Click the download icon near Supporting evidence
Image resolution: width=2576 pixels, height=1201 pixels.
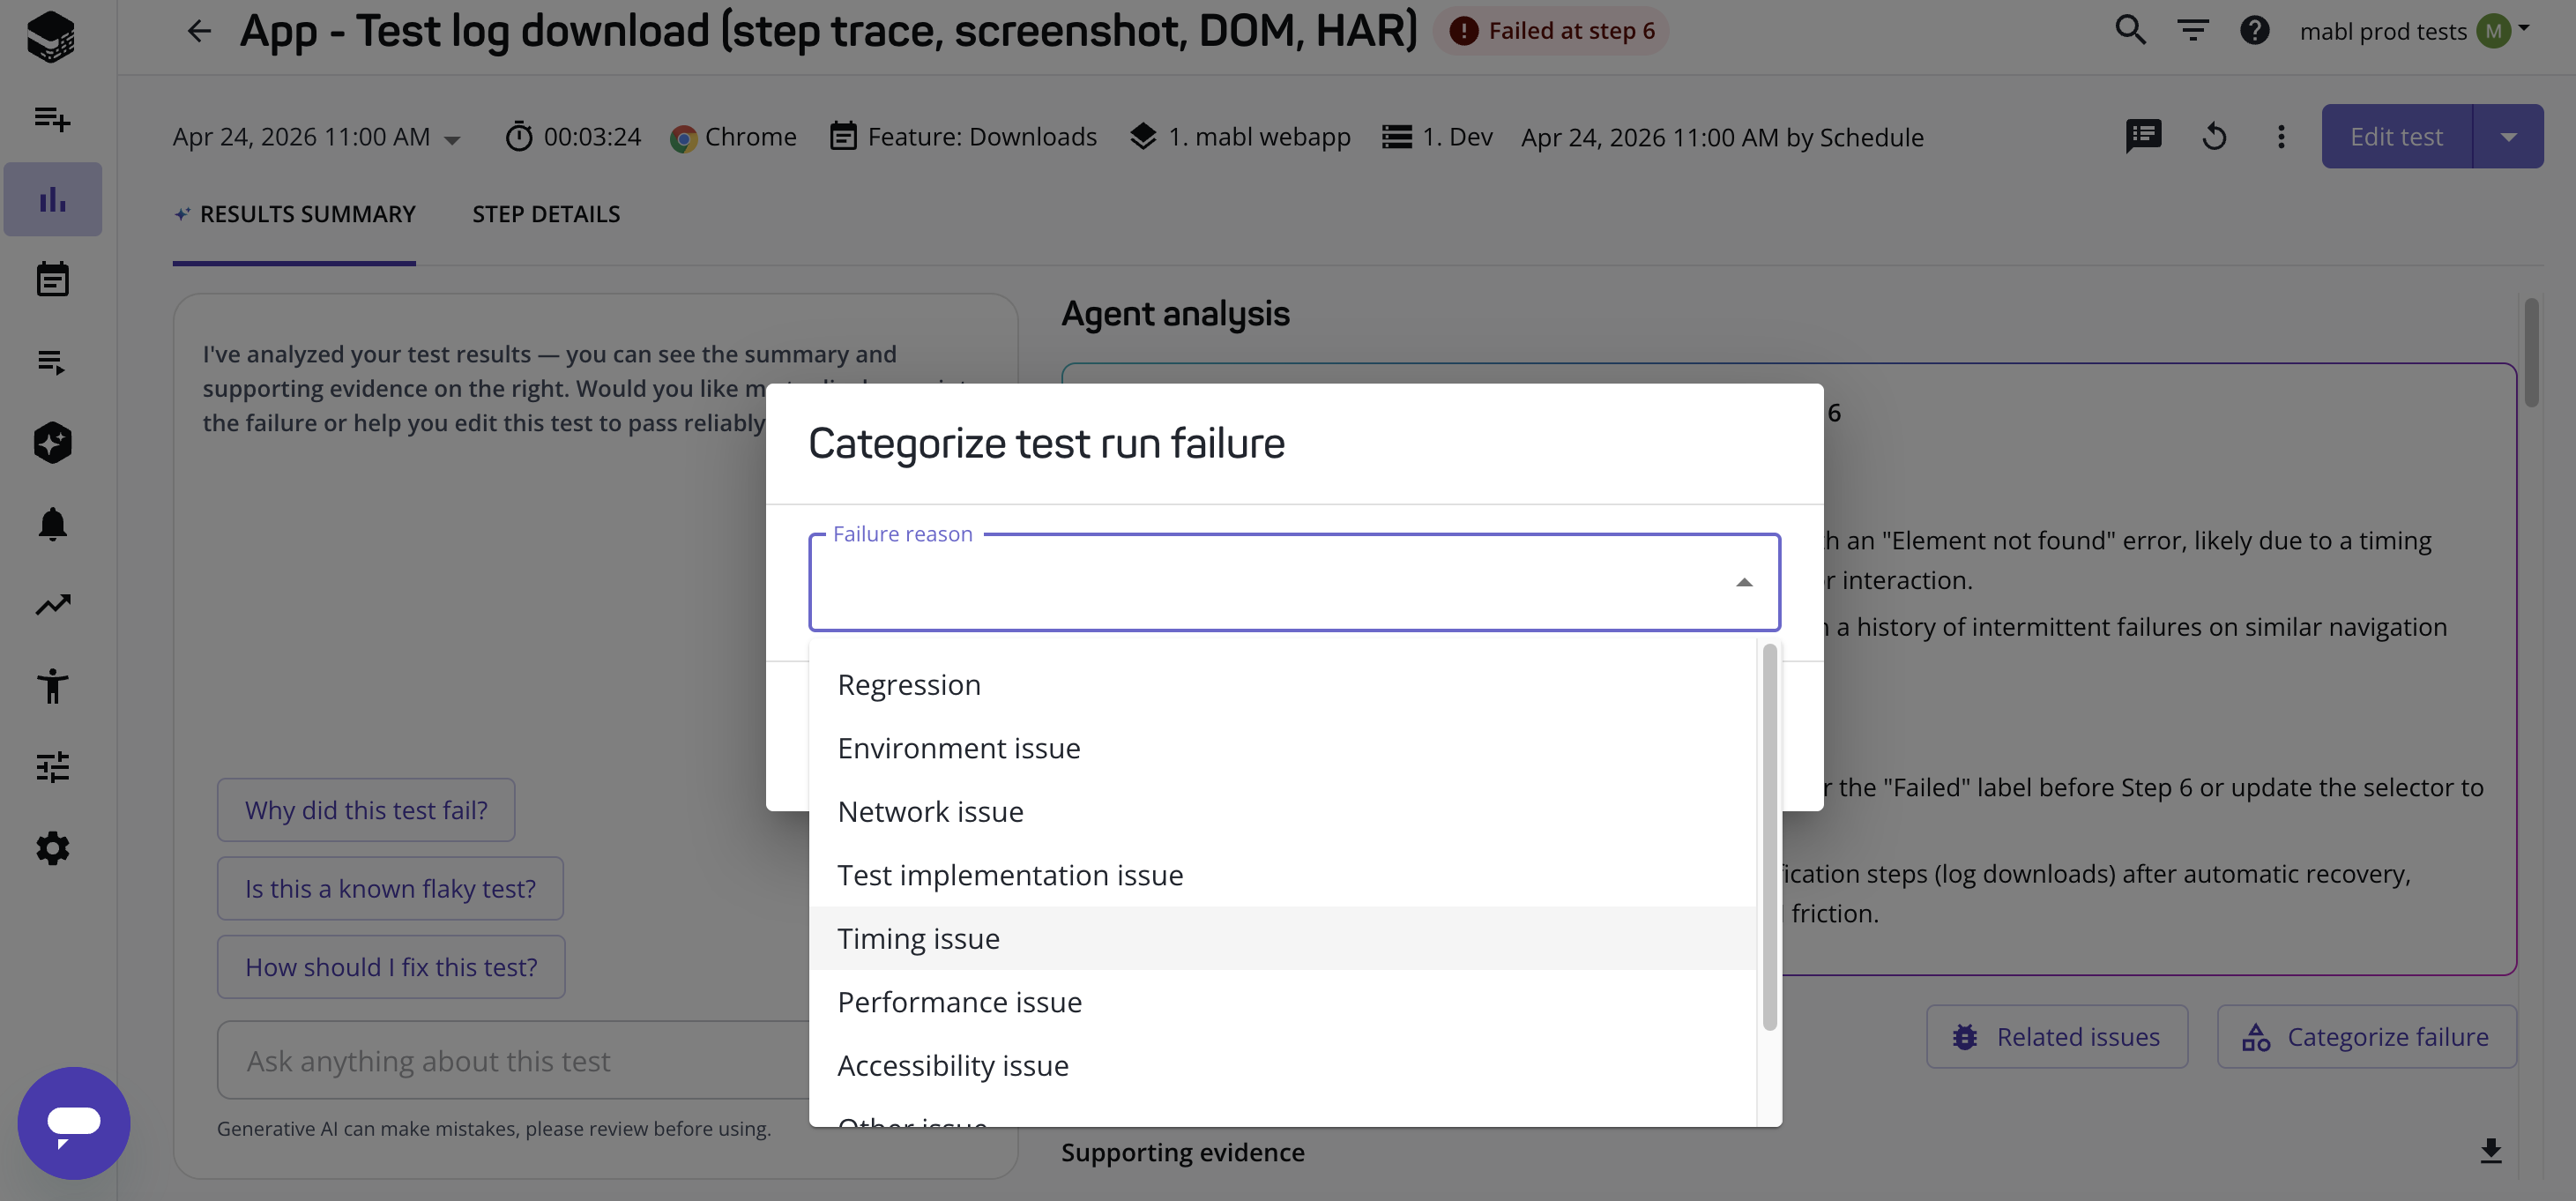2490,1152
